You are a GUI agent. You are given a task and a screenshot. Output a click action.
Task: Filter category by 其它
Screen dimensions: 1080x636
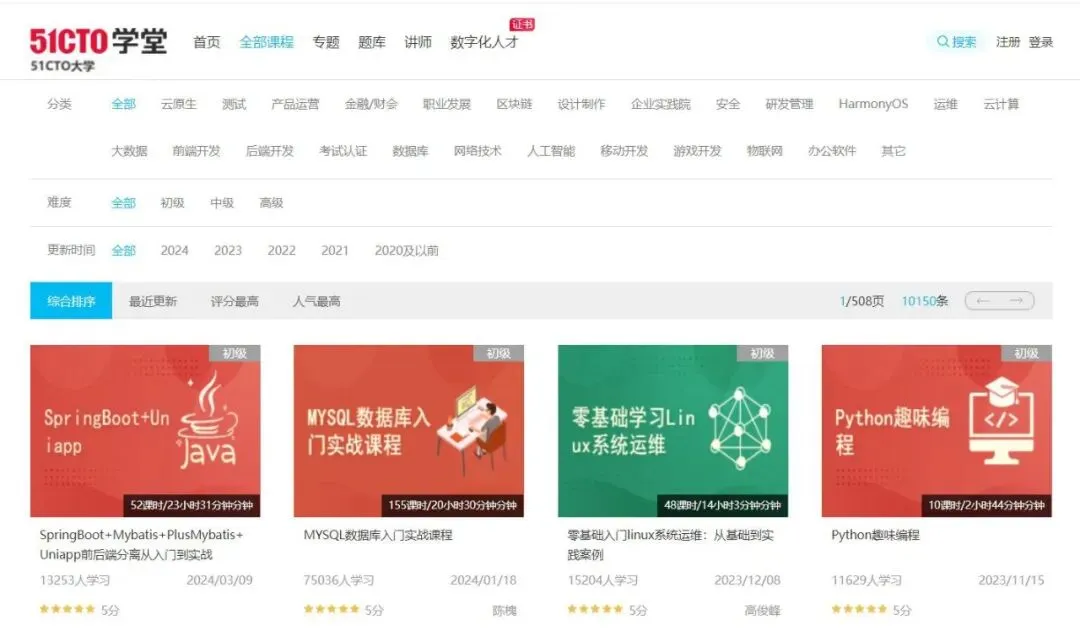(893, 151)
